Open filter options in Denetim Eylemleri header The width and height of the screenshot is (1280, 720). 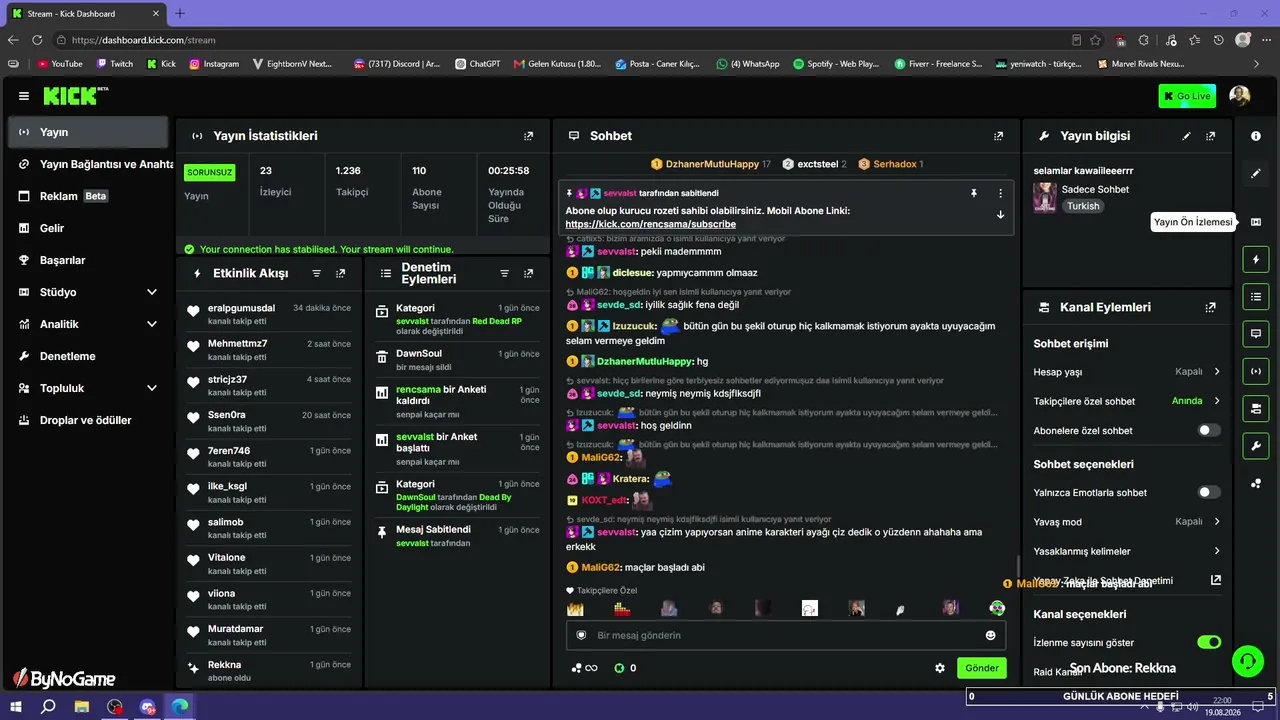click(505, 273)
